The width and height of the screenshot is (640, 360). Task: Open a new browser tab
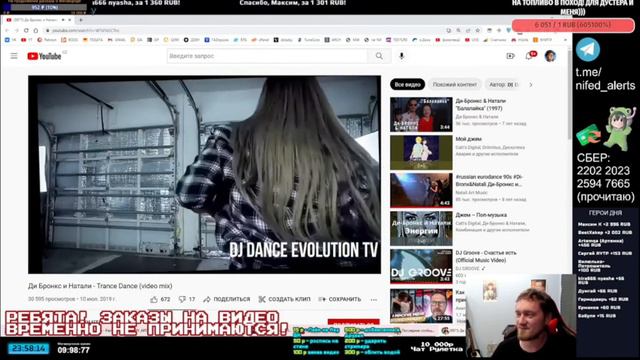[x=81, y=20]
